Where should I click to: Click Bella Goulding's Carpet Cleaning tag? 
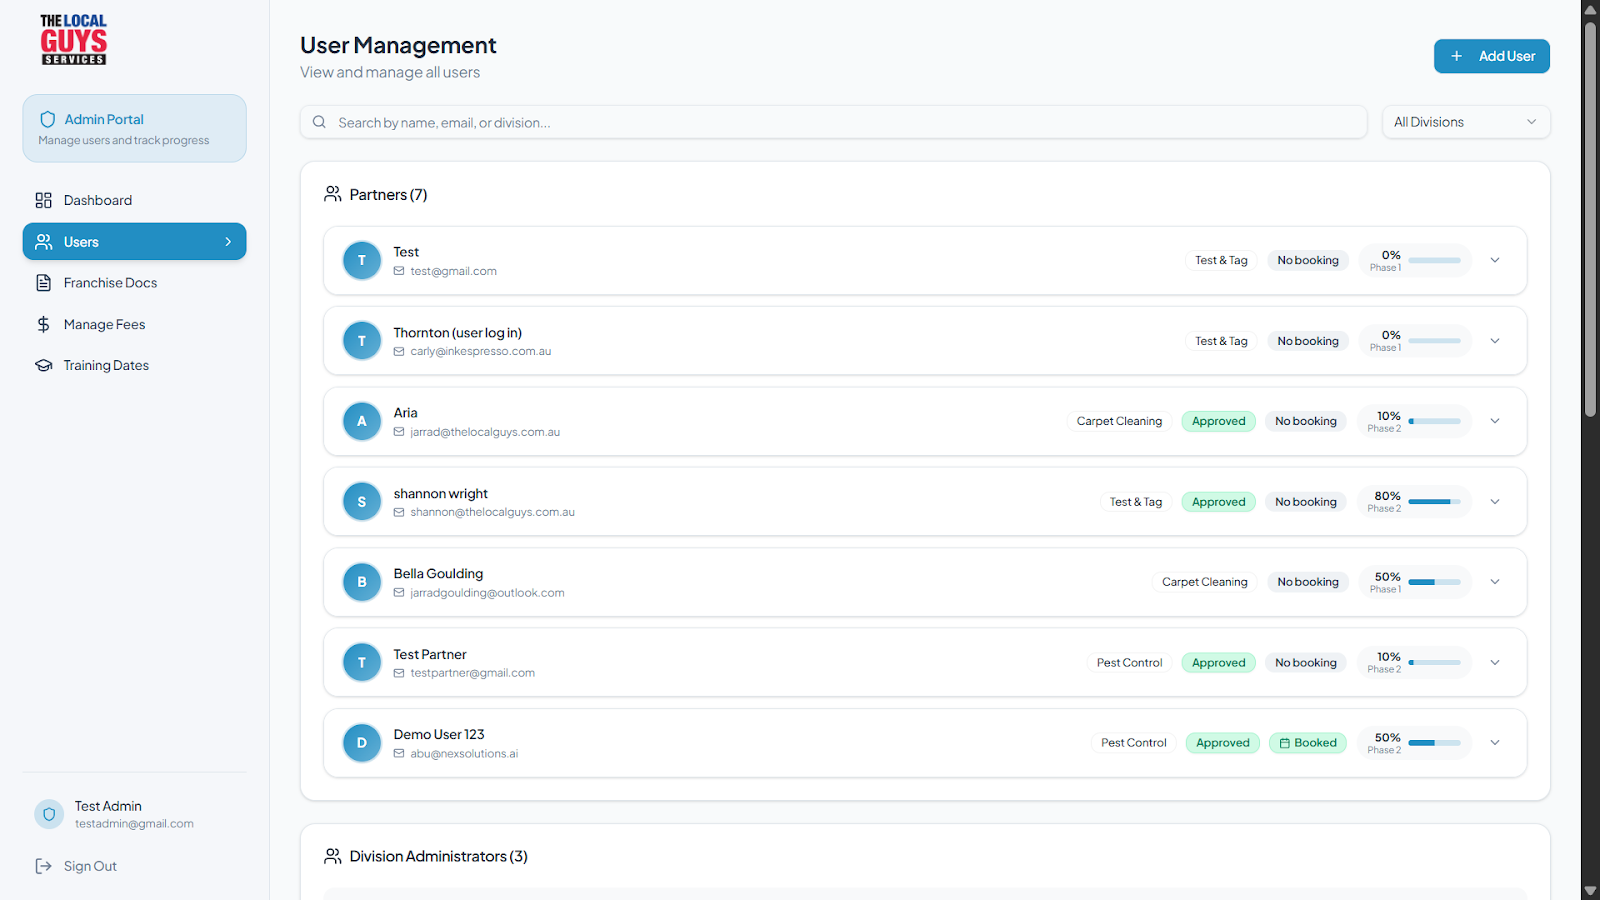(1204, 582)
